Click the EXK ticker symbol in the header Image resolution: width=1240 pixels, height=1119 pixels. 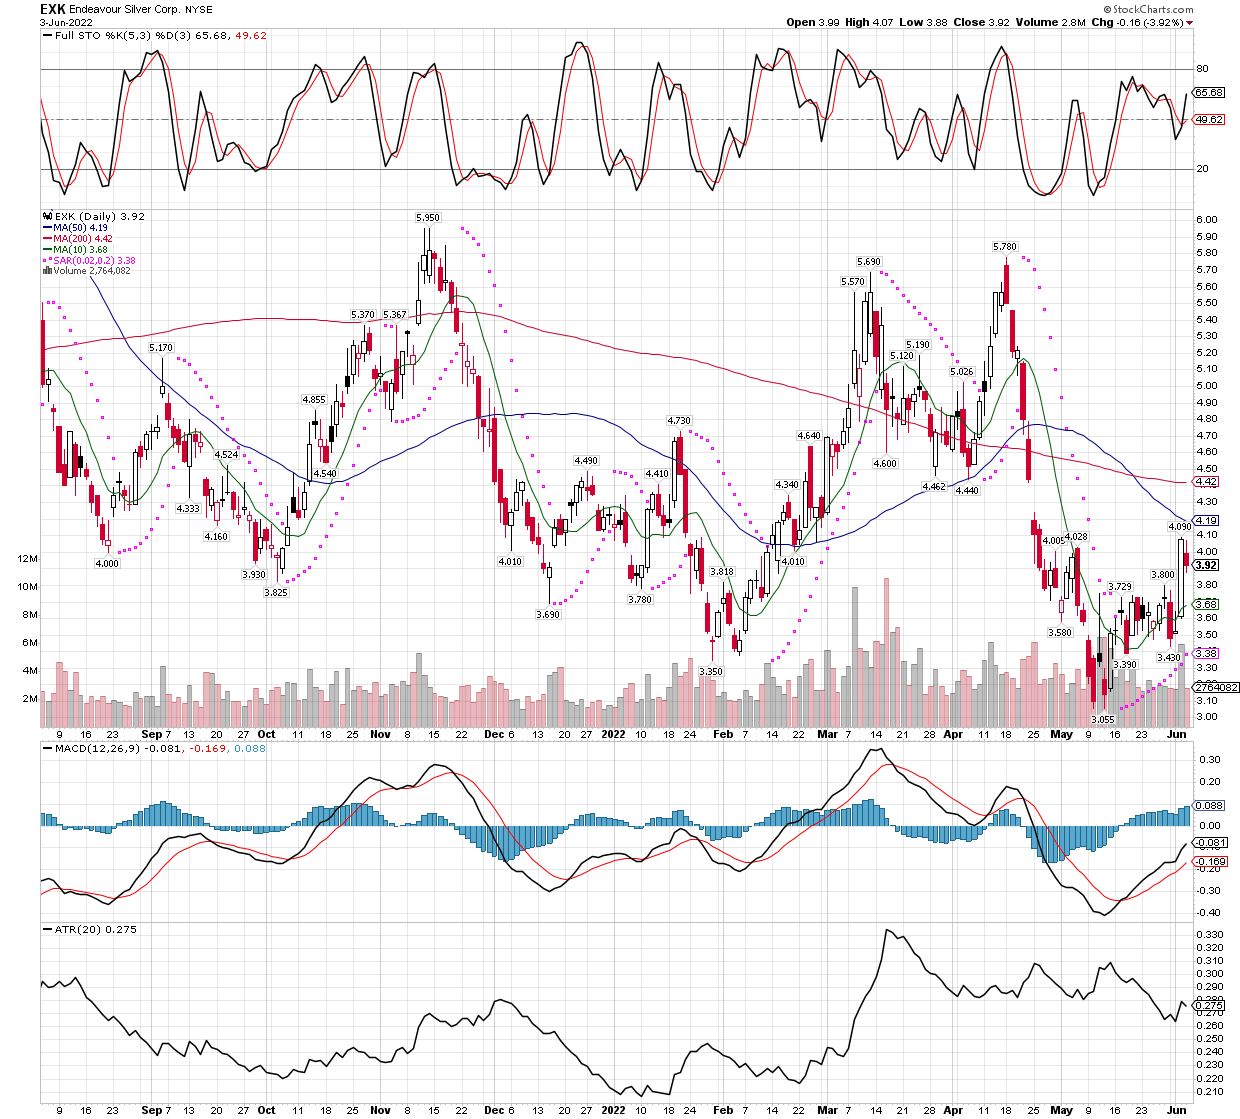53,8
